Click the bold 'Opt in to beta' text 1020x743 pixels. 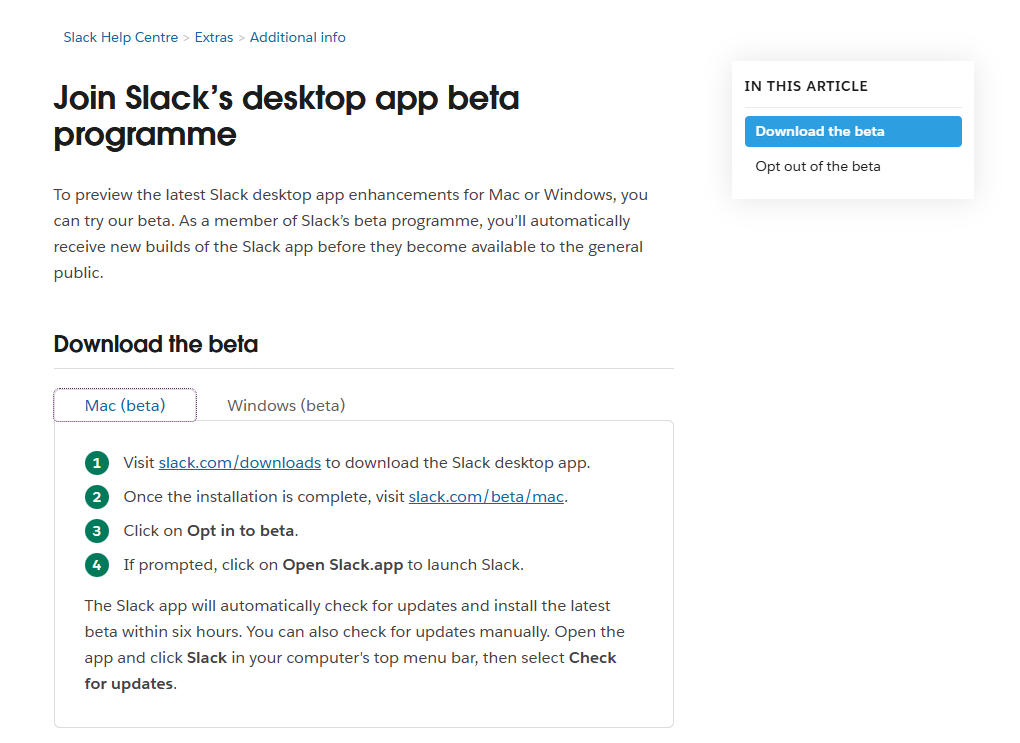point(241,531)
